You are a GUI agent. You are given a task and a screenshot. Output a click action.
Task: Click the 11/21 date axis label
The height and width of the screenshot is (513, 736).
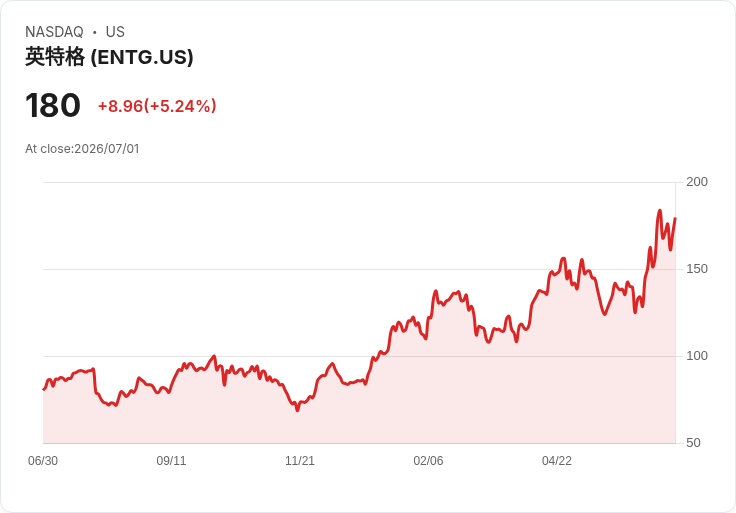[x=299, y=460]
